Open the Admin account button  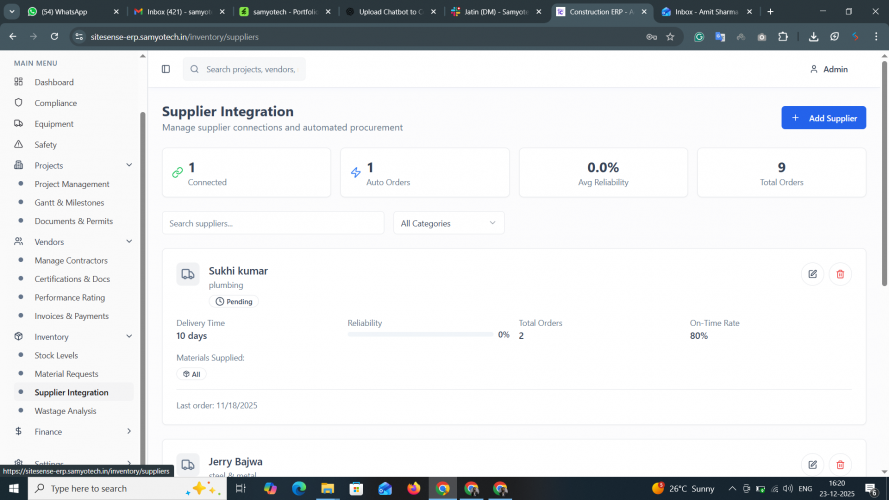point(829,69)
